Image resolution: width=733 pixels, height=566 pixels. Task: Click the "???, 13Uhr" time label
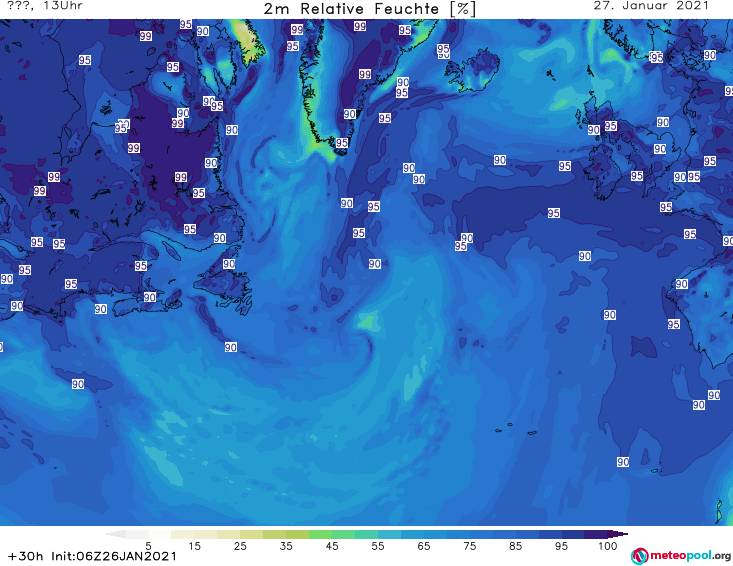point(45,6)
